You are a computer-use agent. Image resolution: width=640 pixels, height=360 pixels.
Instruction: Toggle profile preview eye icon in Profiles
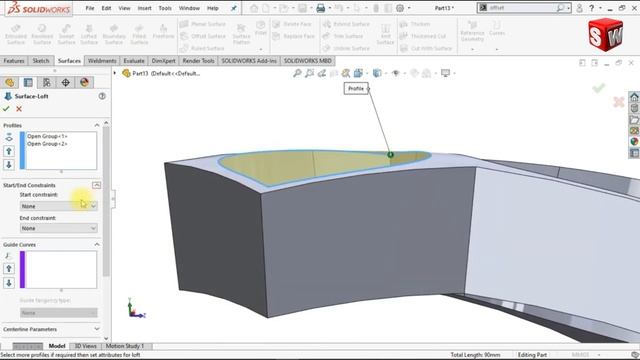[9, 138]
